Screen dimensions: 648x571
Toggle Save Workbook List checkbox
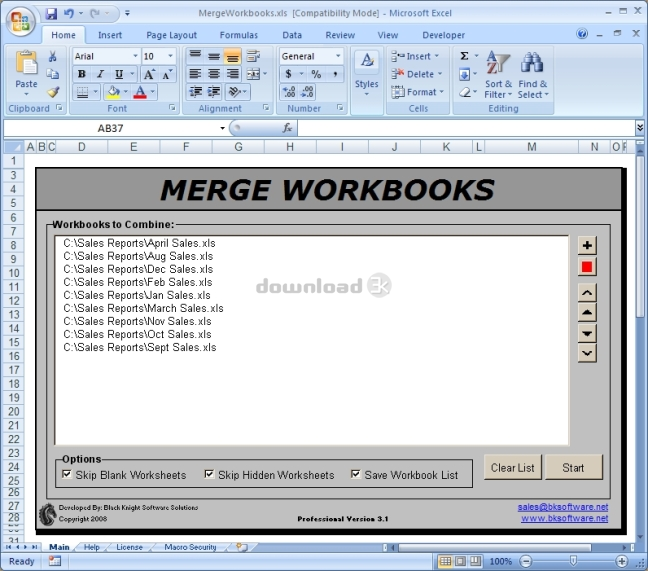[x=355, y=474]
